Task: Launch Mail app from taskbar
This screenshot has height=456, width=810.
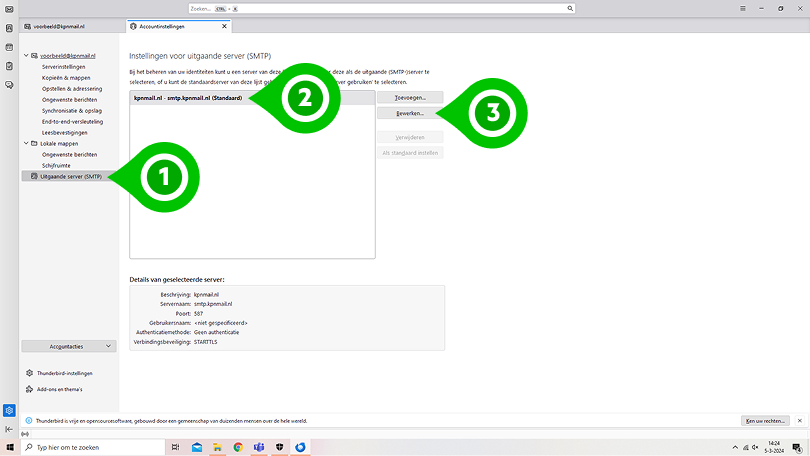Action: coord(197,447)
